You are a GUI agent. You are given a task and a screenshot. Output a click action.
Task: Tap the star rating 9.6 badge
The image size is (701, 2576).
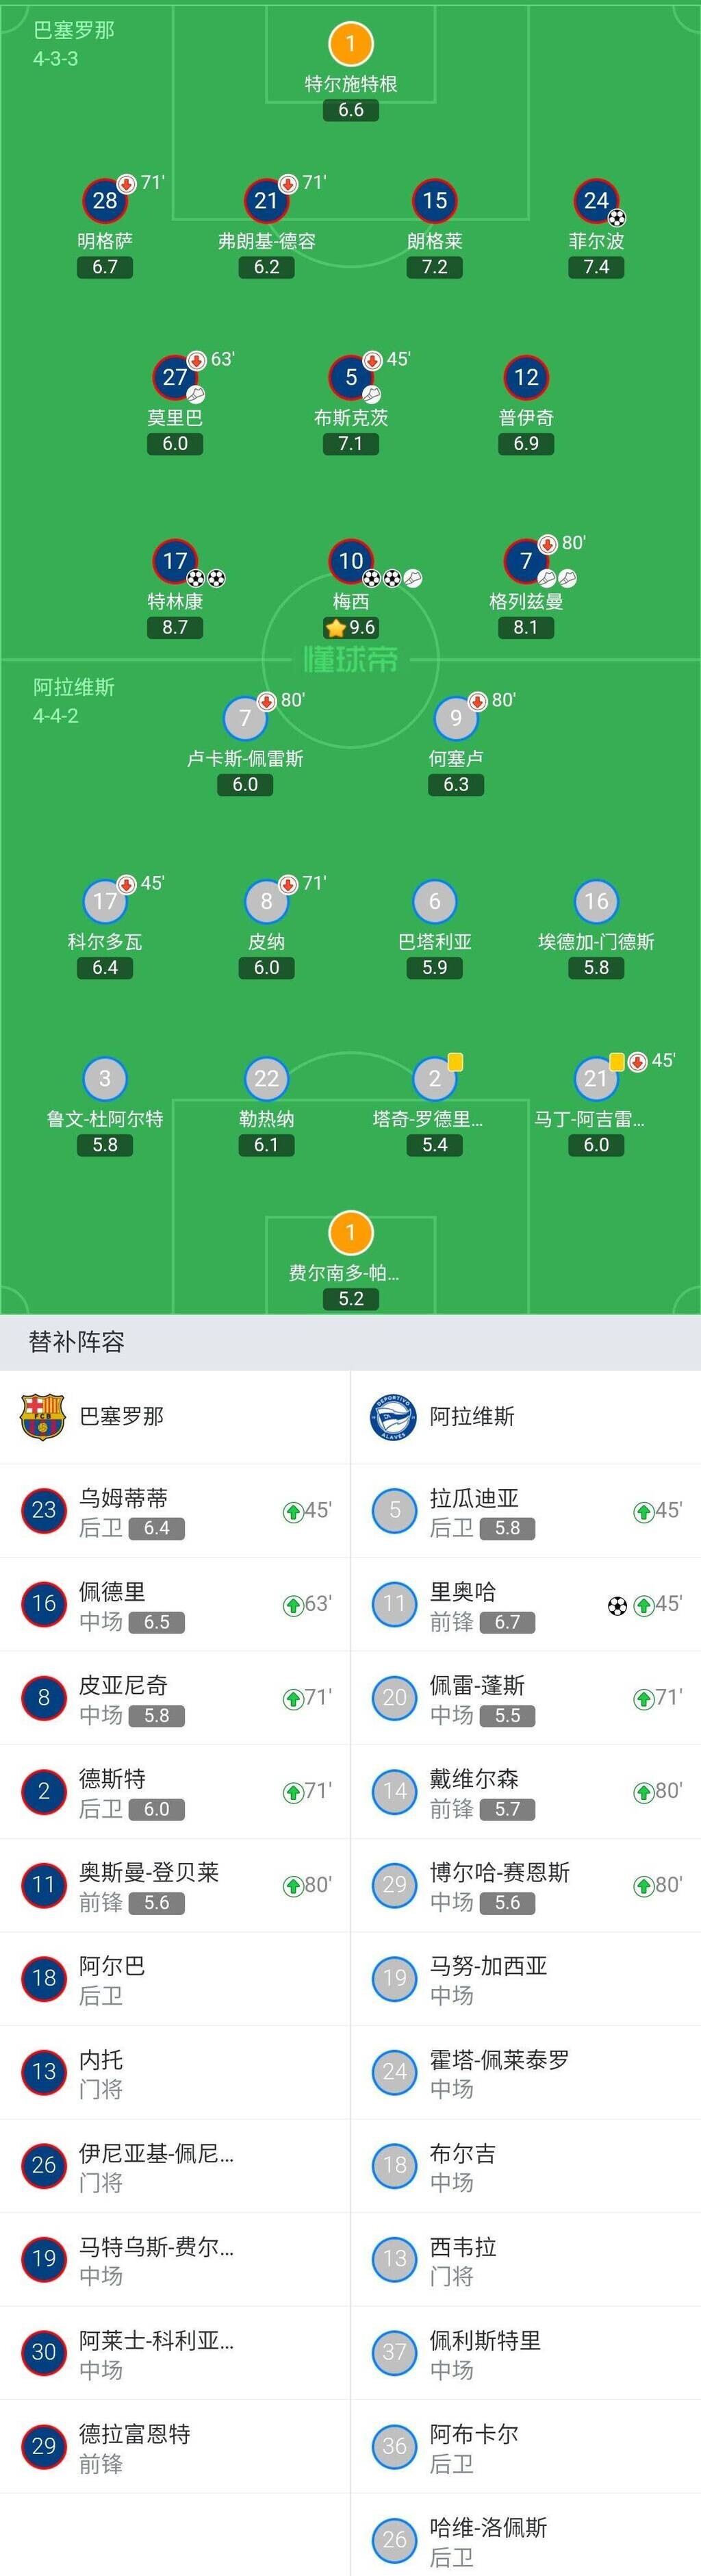[x=351, y=628]
